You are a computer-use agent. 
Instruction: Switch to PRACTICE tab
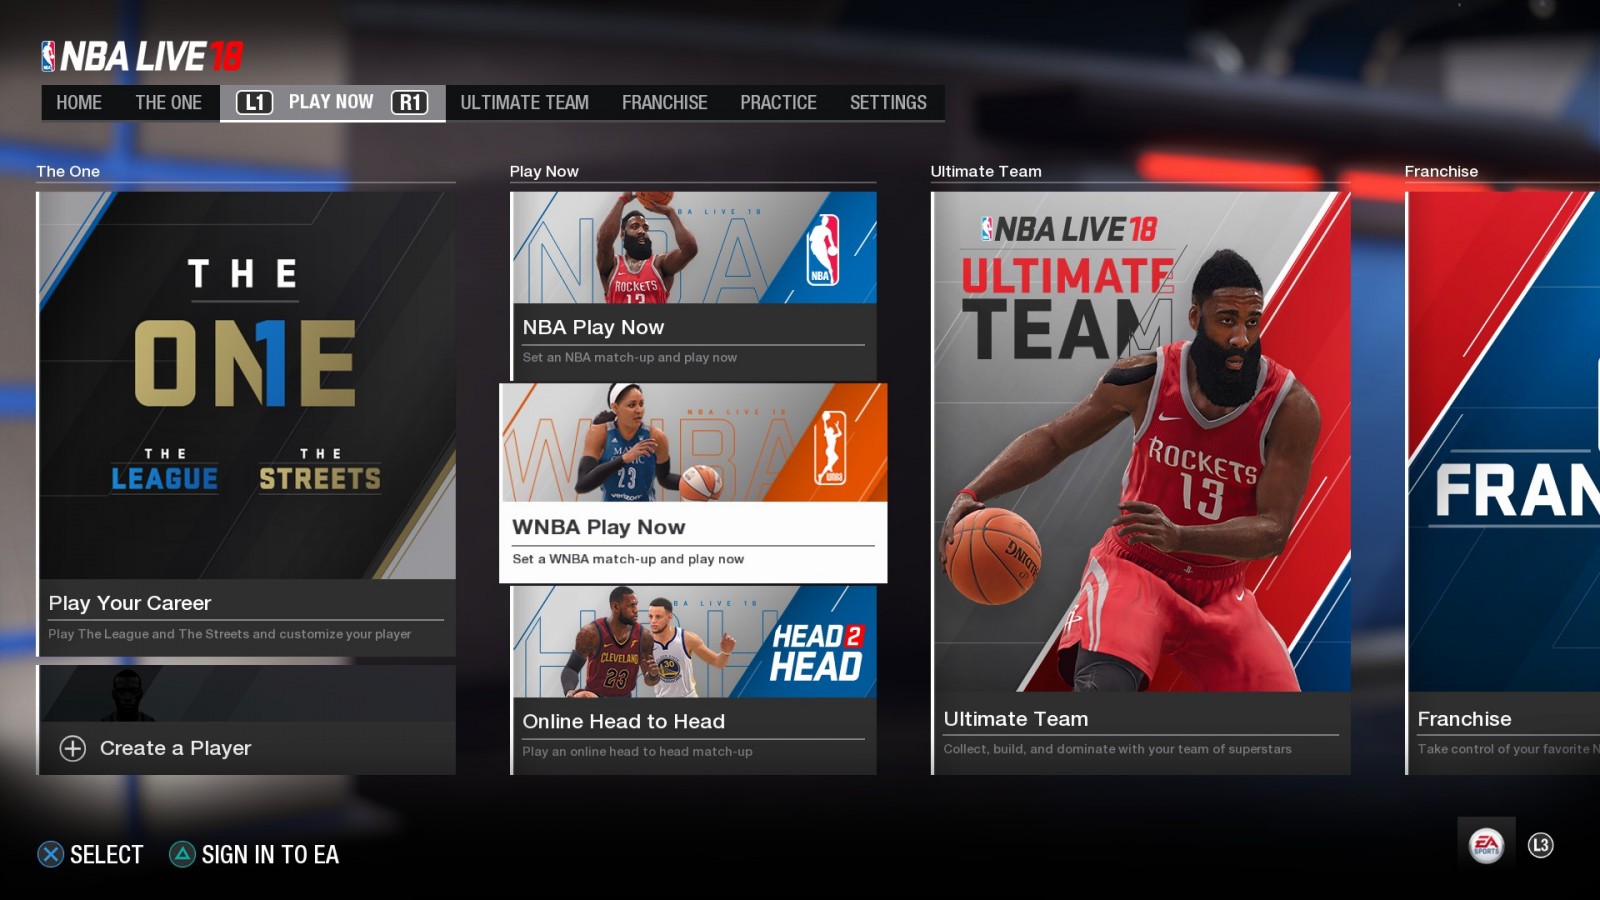point(778,102)
